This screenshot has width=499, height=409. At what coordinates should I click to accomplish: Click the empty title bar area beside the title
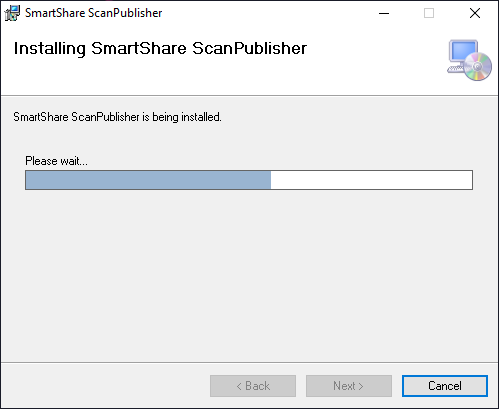[x=267, y=13]
